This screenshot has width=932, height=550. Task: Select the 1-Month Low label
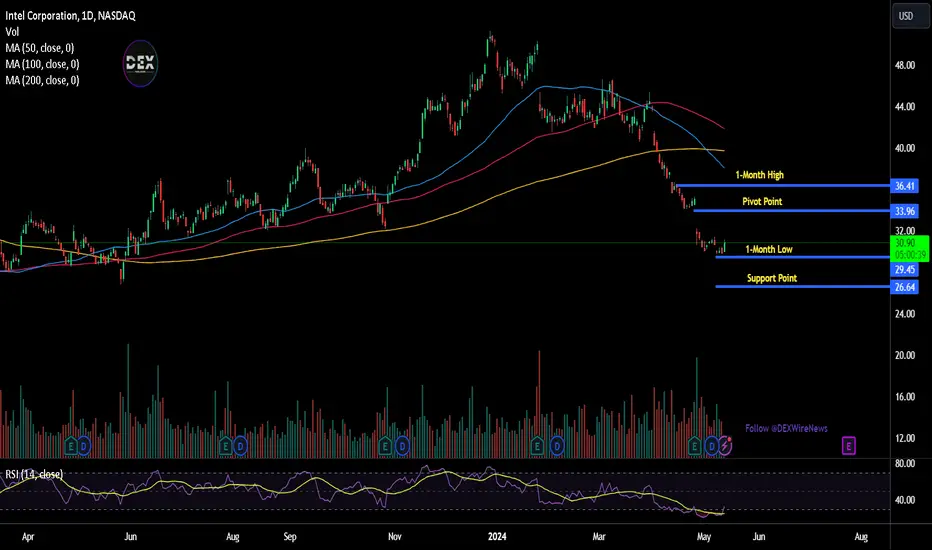pos(769,250)
